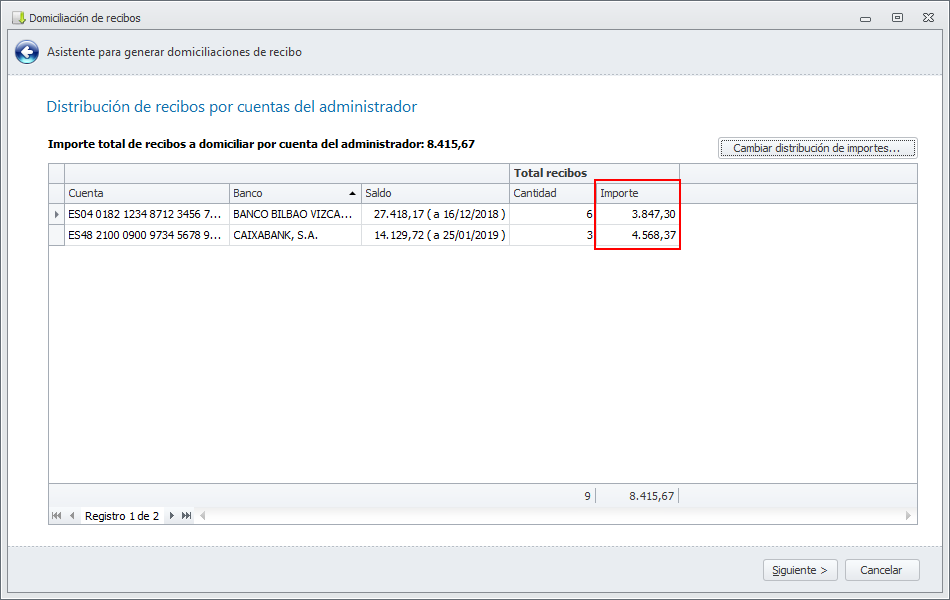Image resolution: width=950 pixels, height=600 pixels.
Task: Sort by the Banco column header
Action: click(295, 193)
